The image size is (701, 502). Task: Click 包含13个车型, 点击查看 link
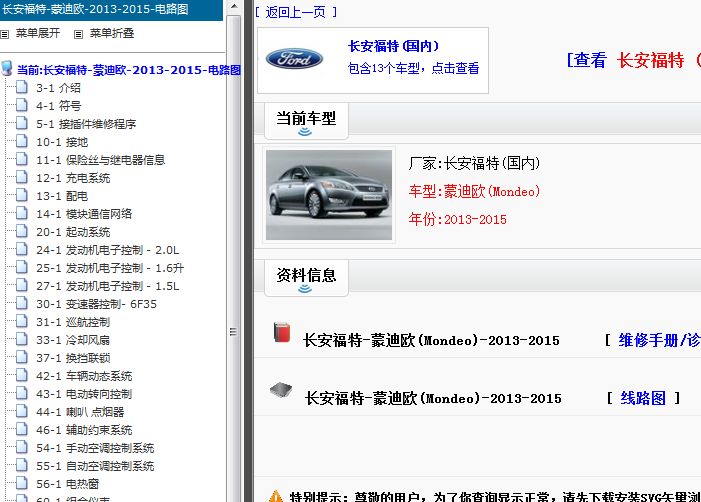414,68
